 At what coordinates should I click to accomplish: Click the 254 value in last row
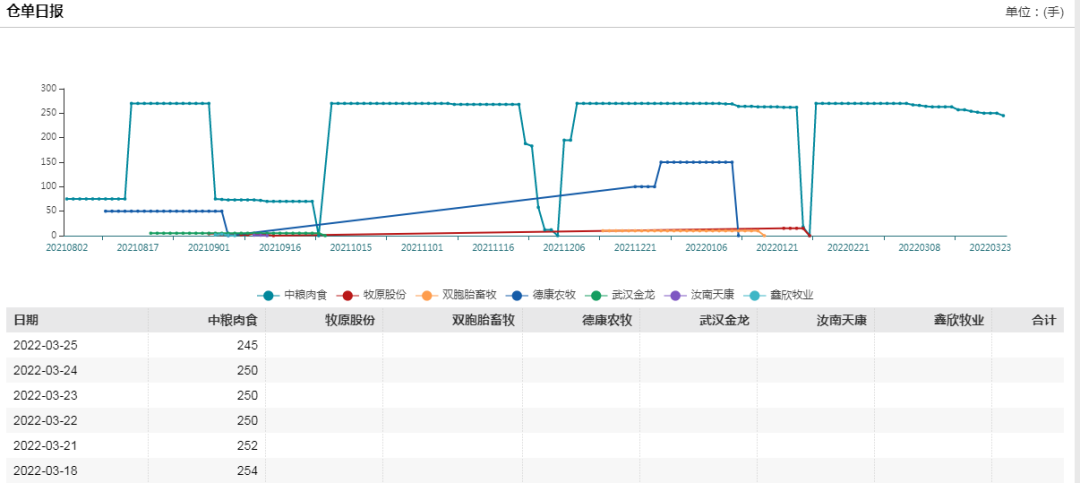point(247,470)
